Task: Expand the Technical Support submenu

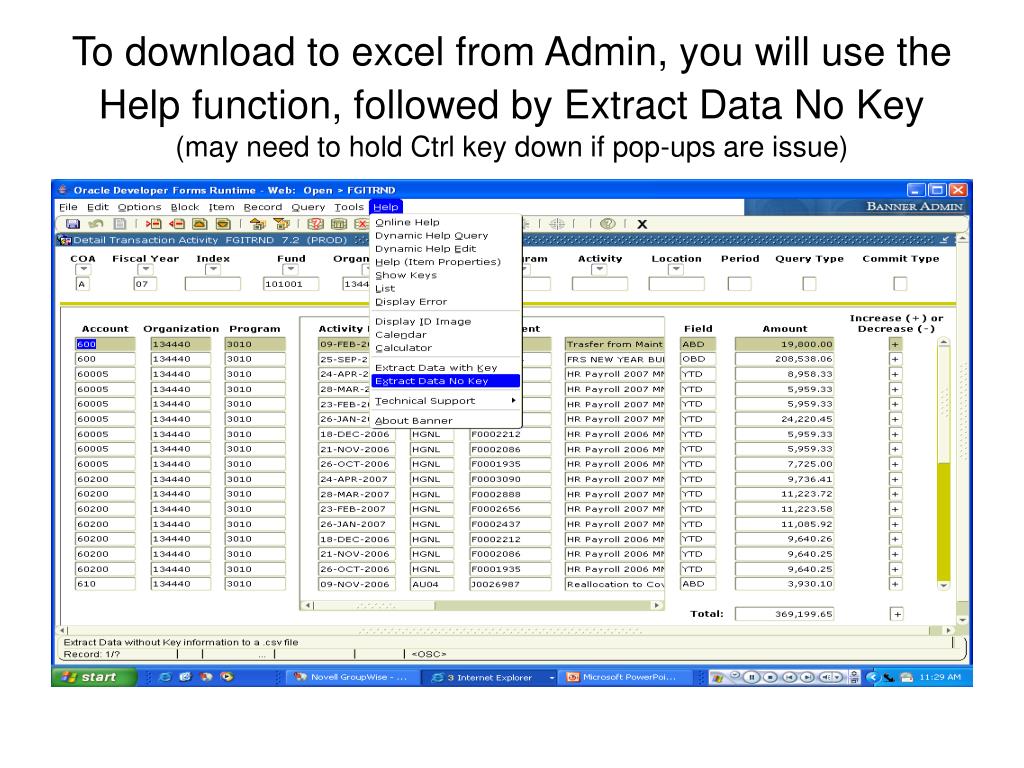Action: 446,400
